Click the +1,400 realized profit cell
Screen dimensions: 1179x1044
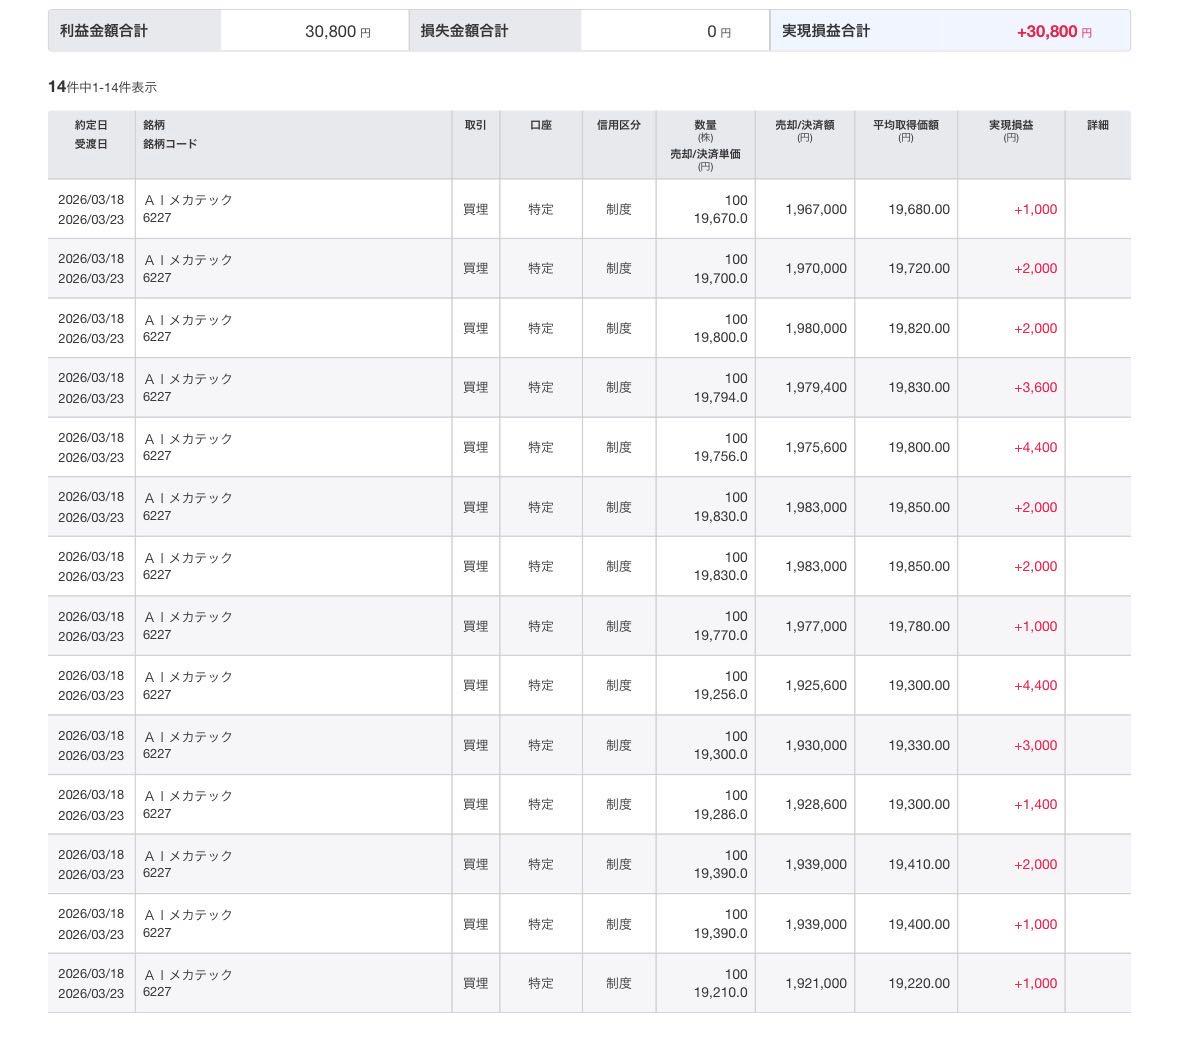[1035, 805]
